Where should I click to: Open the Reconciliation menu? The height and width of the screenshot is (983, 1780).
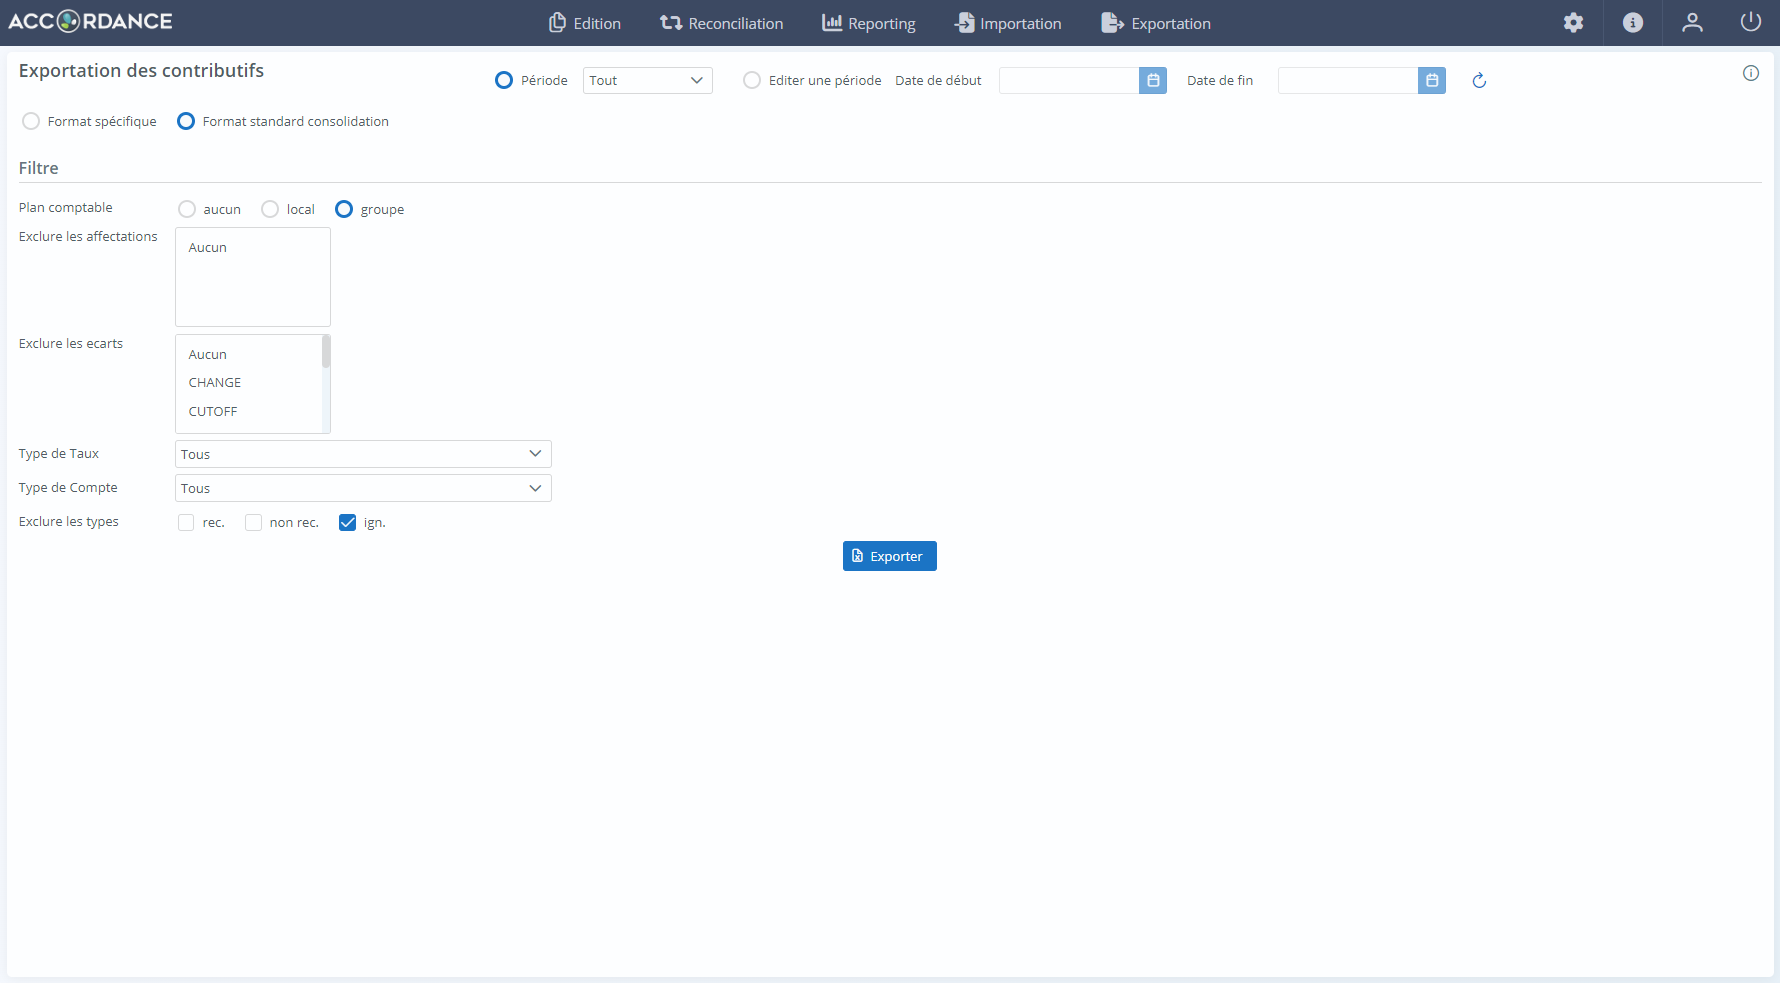tap(722, 23)
